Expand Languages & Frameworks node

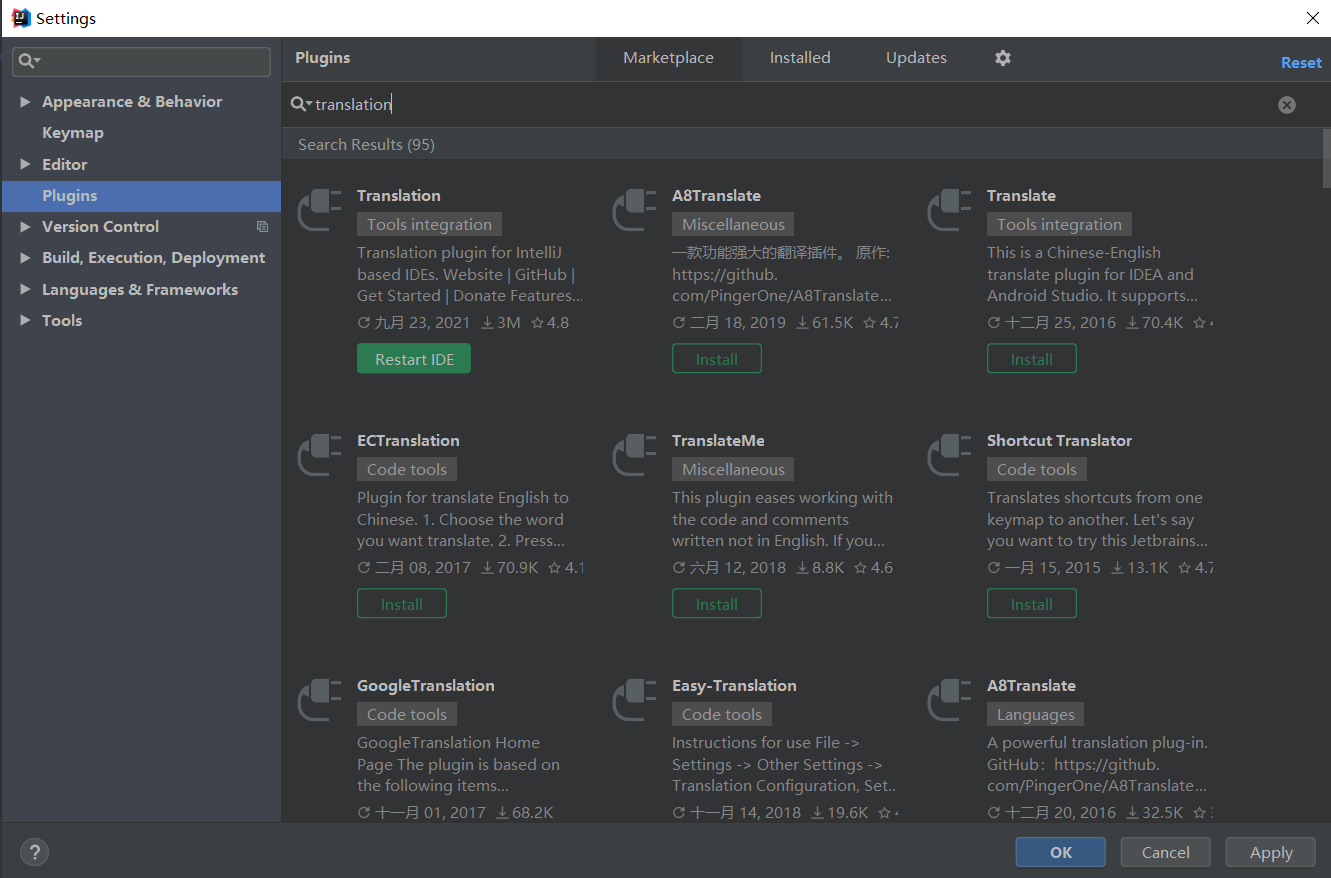pyautogui.click(x=25, y=290)
